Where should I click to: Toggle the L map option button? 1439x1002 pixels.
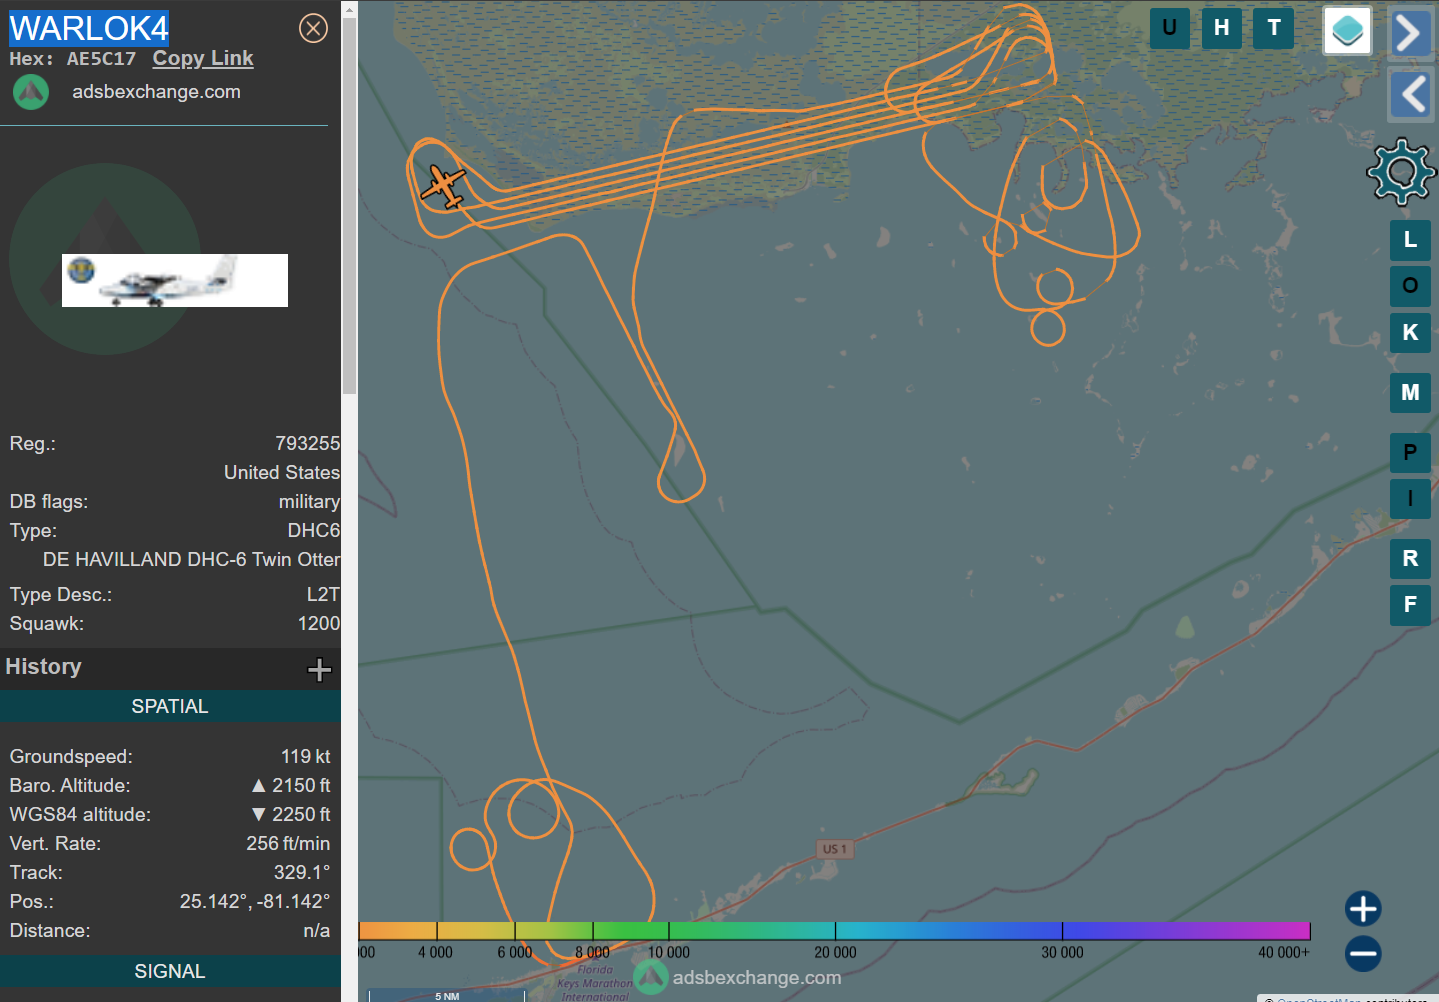pos(1410,240)
